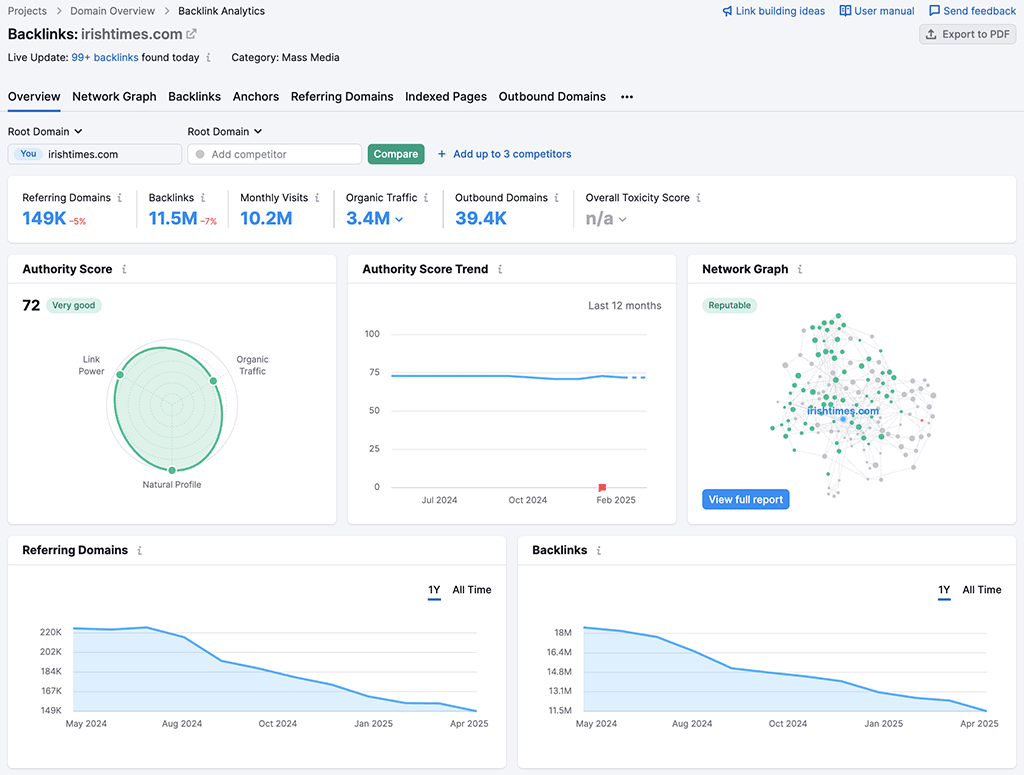Open the Anchors tab
Viewport: 1024px width, 775px height.
tap(256, 97)
